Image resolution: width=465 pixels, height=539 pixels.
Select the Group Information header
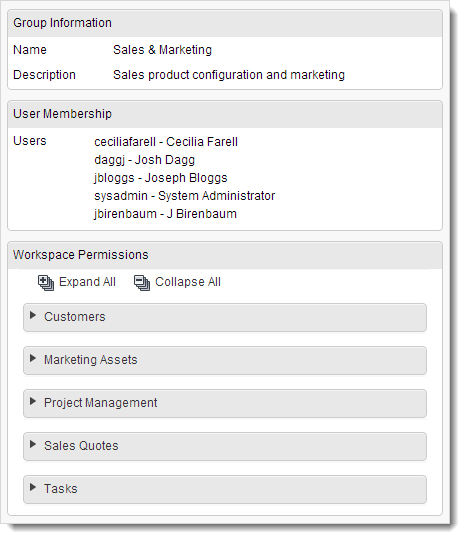[225, 23]
